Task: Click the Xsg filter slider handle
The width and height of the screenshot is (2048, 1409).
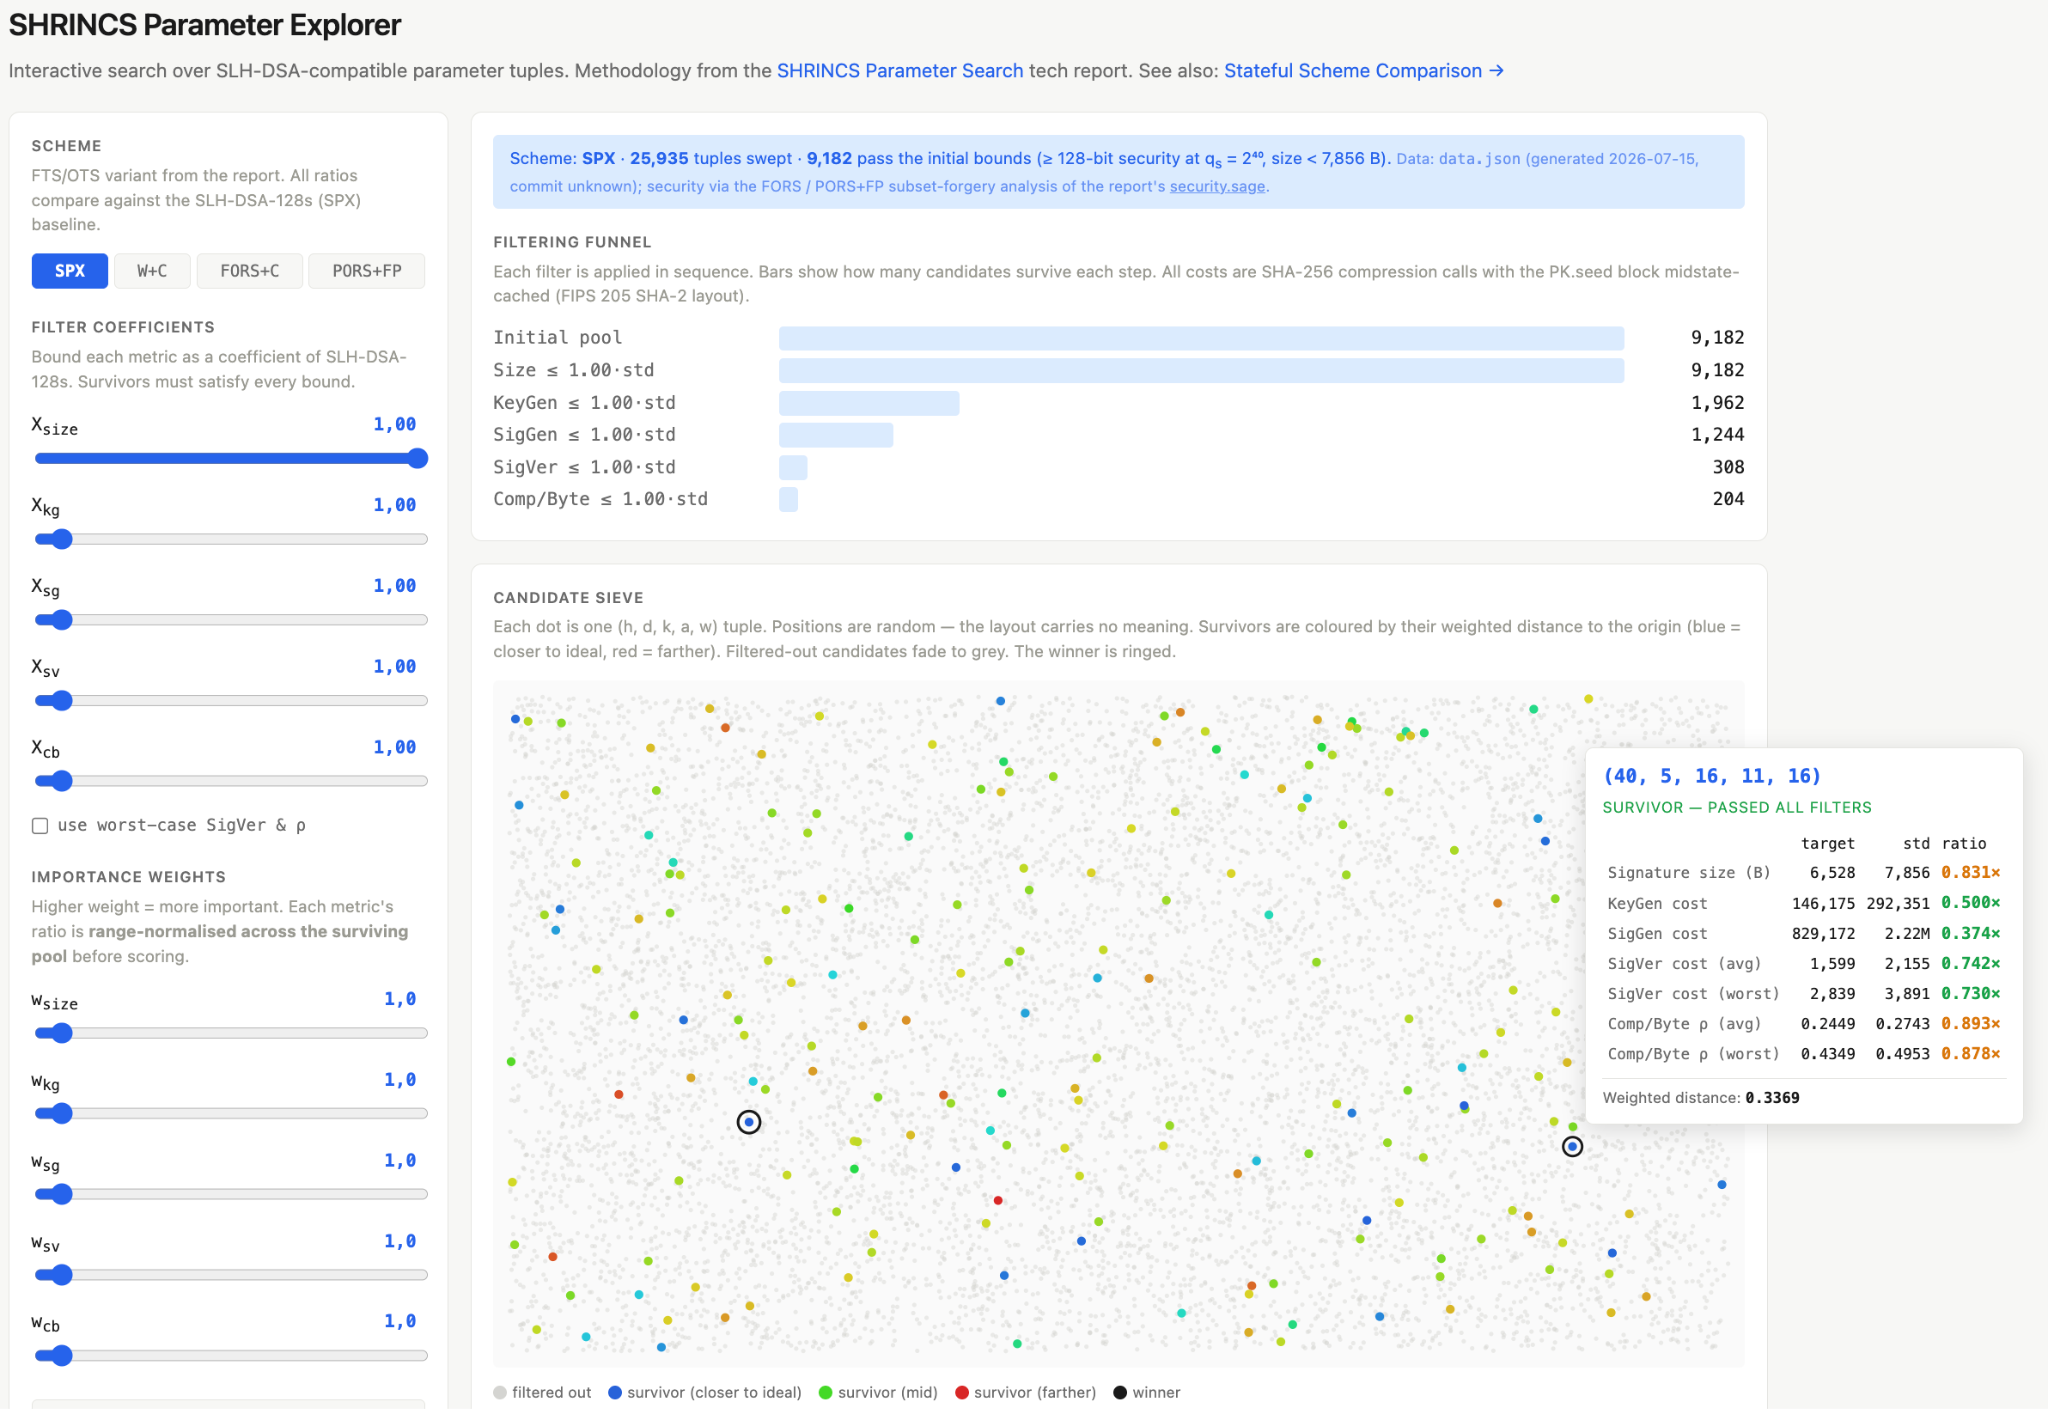Action: point(61,620)
